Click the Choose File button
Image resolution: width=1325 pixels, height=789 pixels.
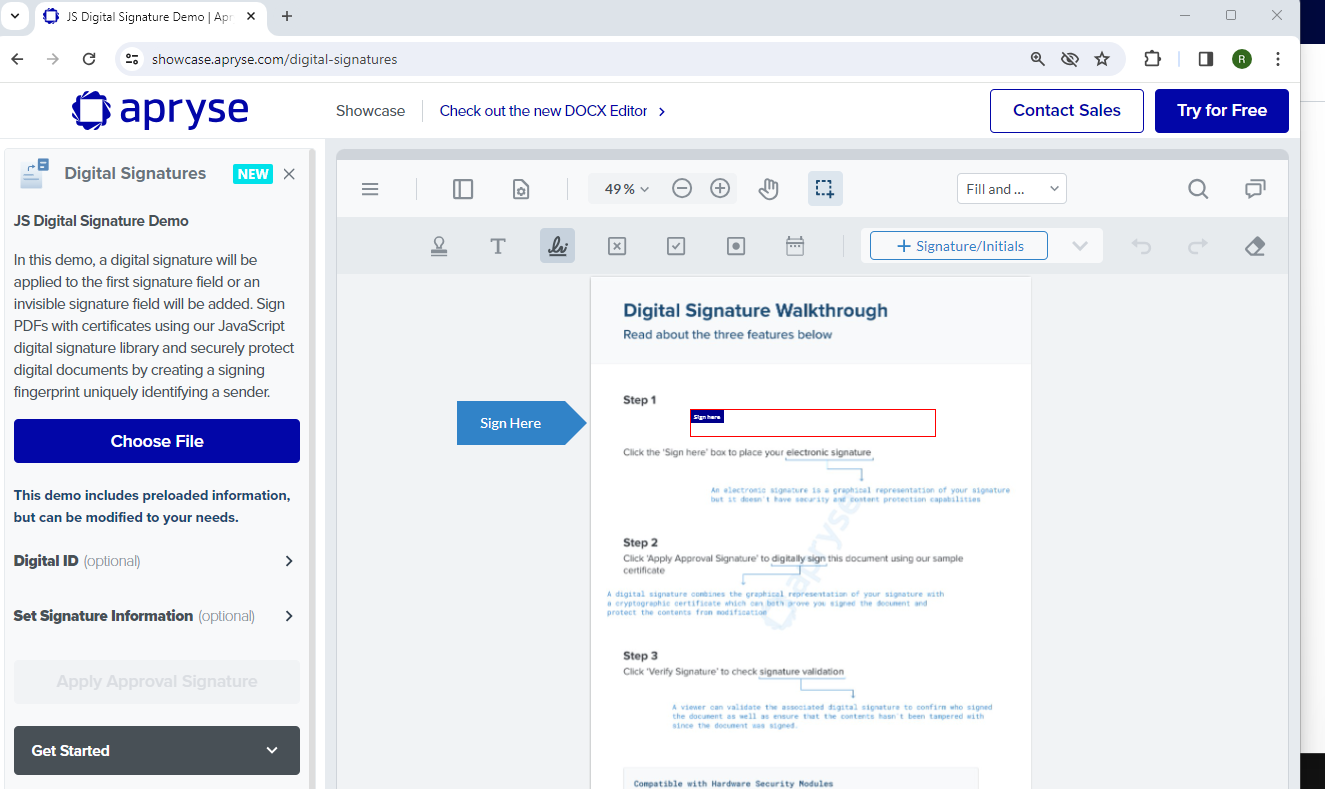tap(157, 441)
